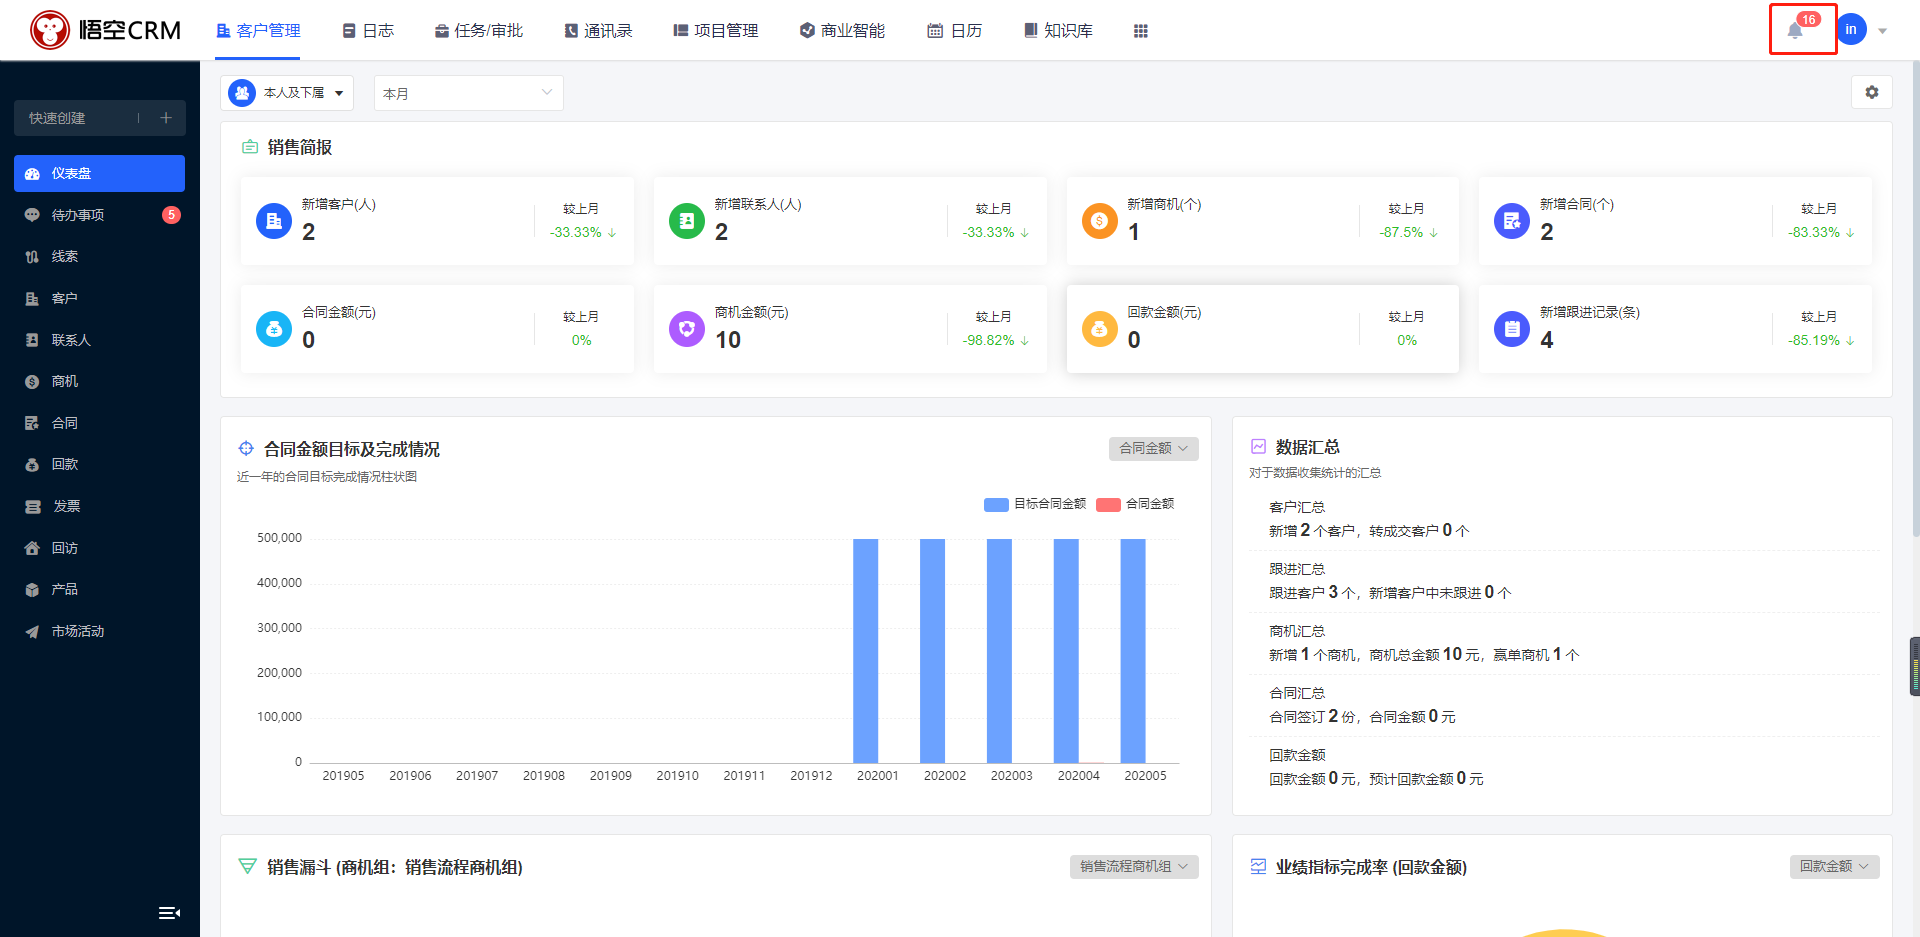Click the 合同金额(元) card icon
Screen dimensions: 1920x937
point(274,329)
